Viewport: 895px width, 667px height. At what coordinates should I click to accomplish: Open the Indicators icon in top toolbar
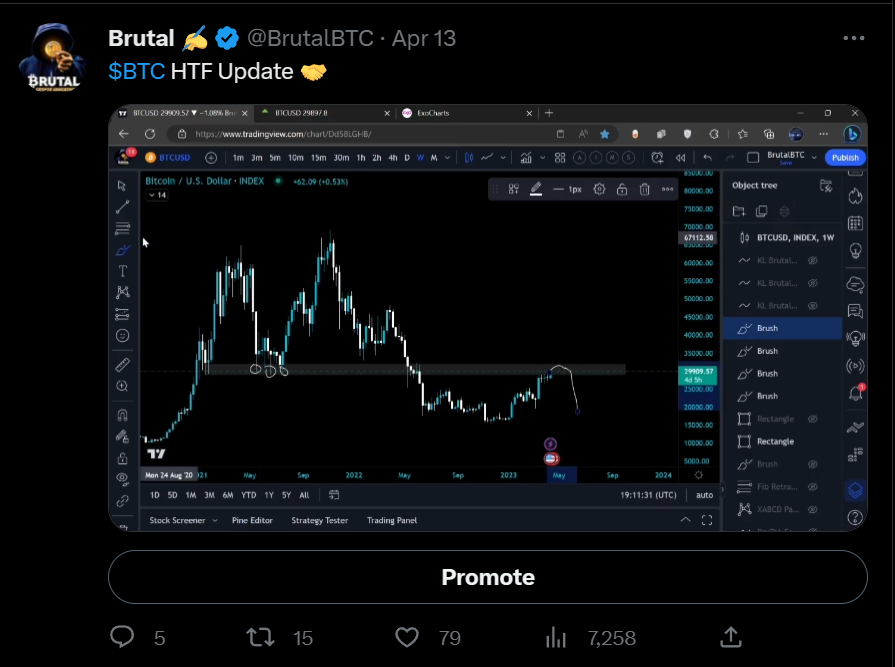click(526, 157)
